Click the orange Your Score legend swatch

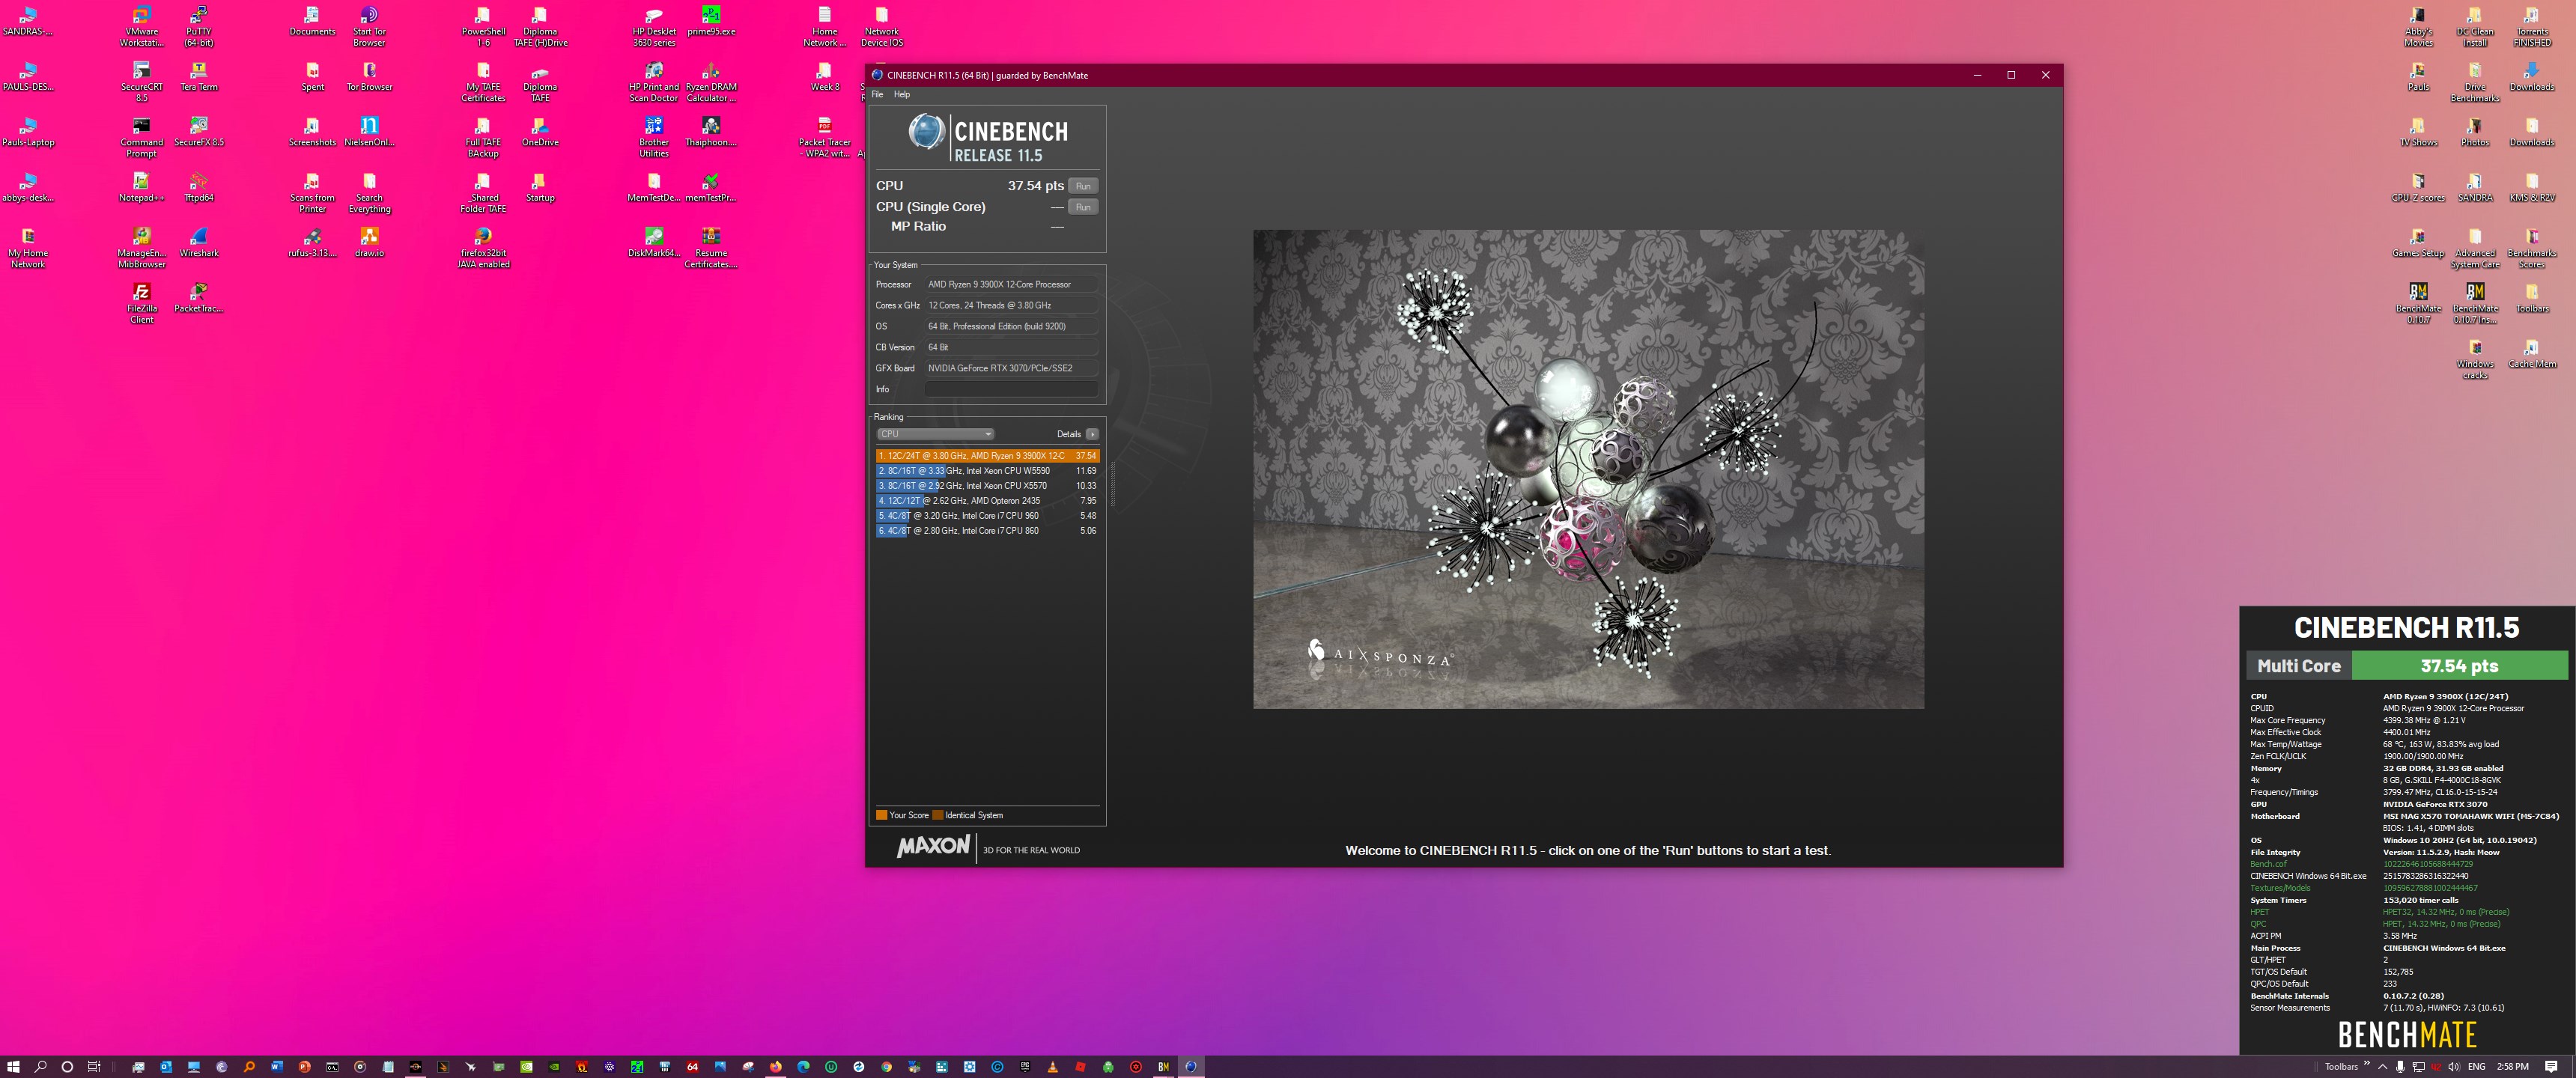tap(881, 815)
